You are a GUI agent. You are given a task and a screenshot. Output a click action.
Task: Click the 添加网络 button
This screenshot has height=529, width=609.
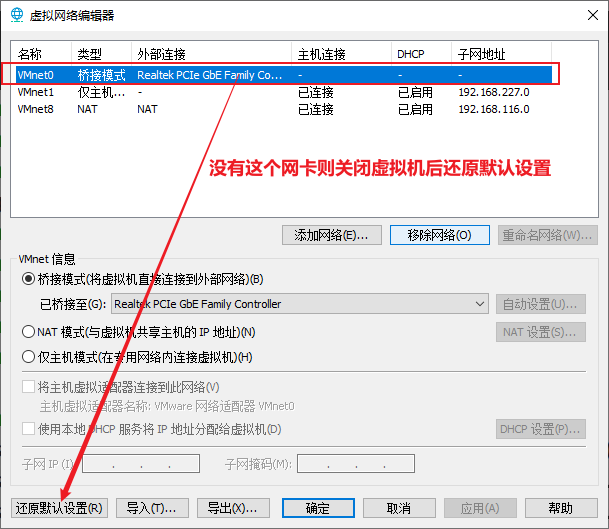[x=332, y=235]
